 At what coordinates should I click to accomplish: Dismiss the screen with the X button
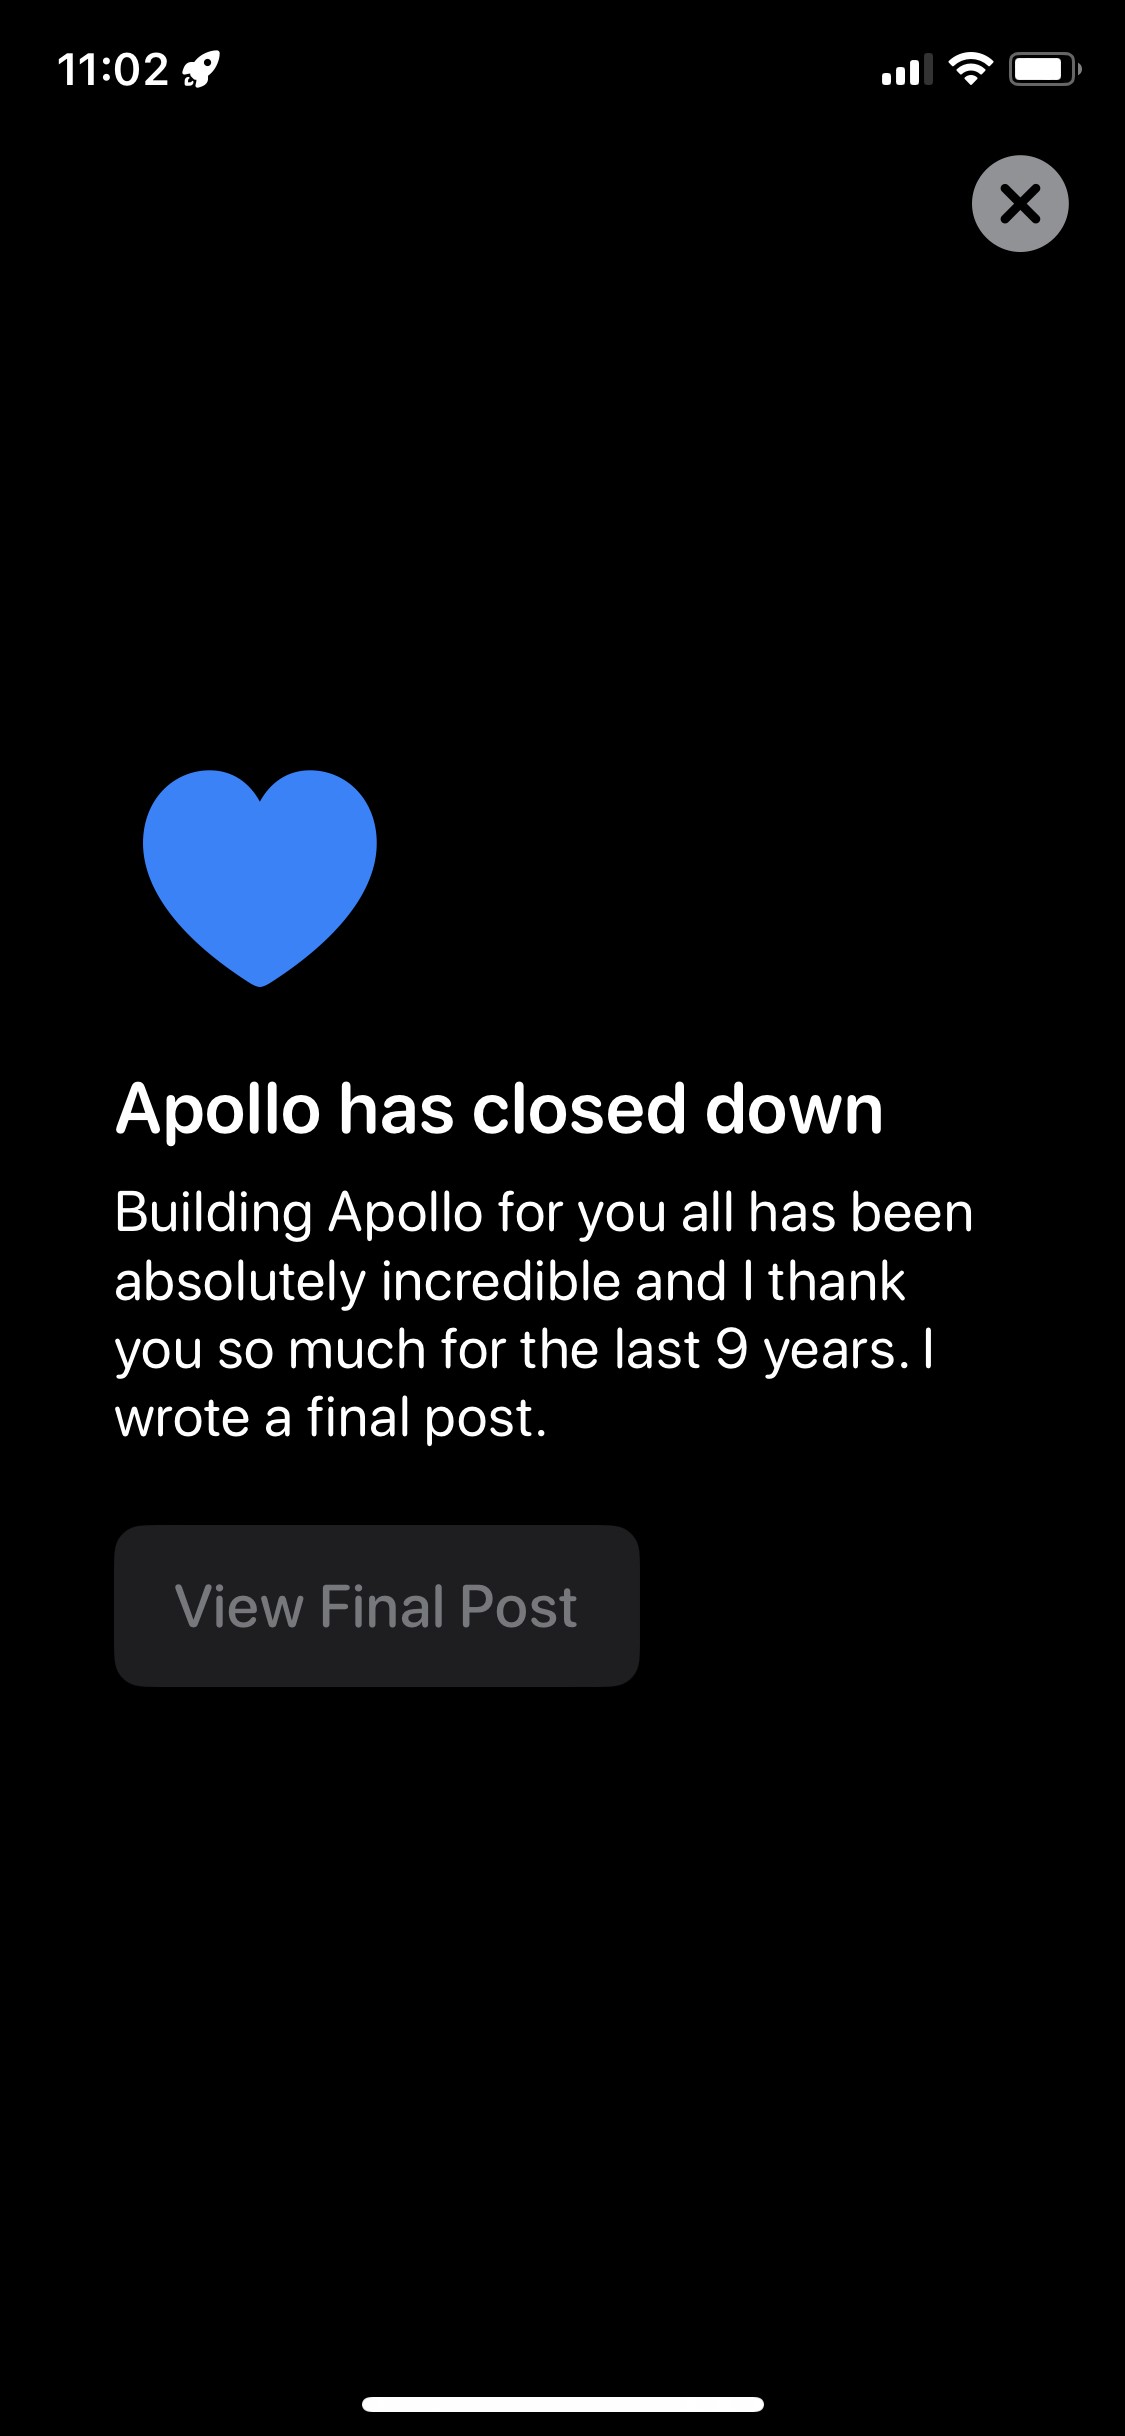1020,203
